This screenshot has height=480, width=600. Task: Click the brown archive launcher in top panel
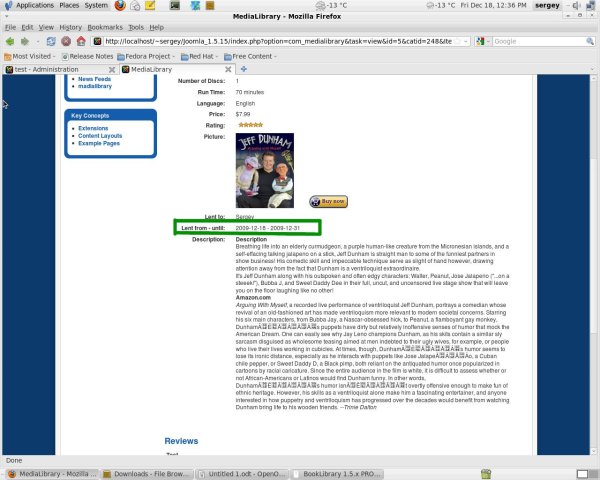[210, 5]
